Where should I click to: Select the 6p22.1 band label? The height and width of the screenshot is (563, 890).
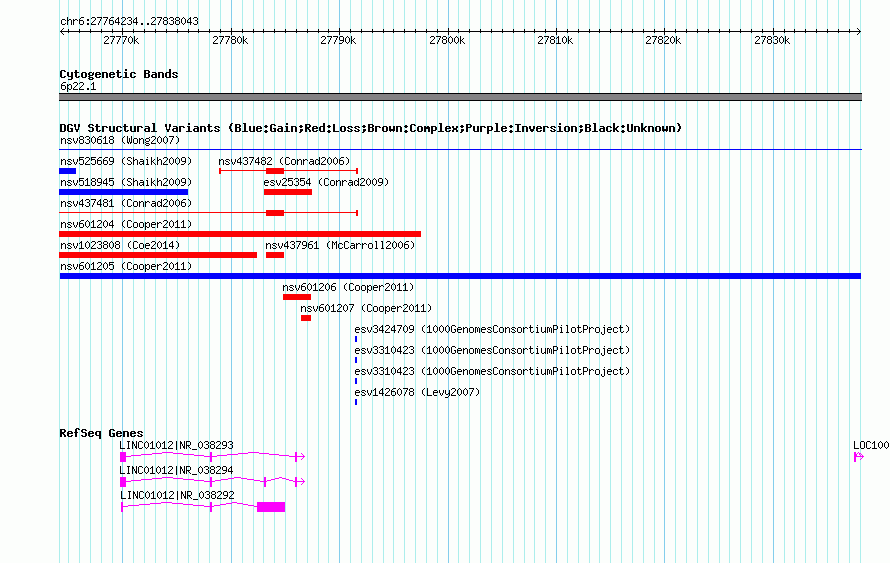[78, 86]
